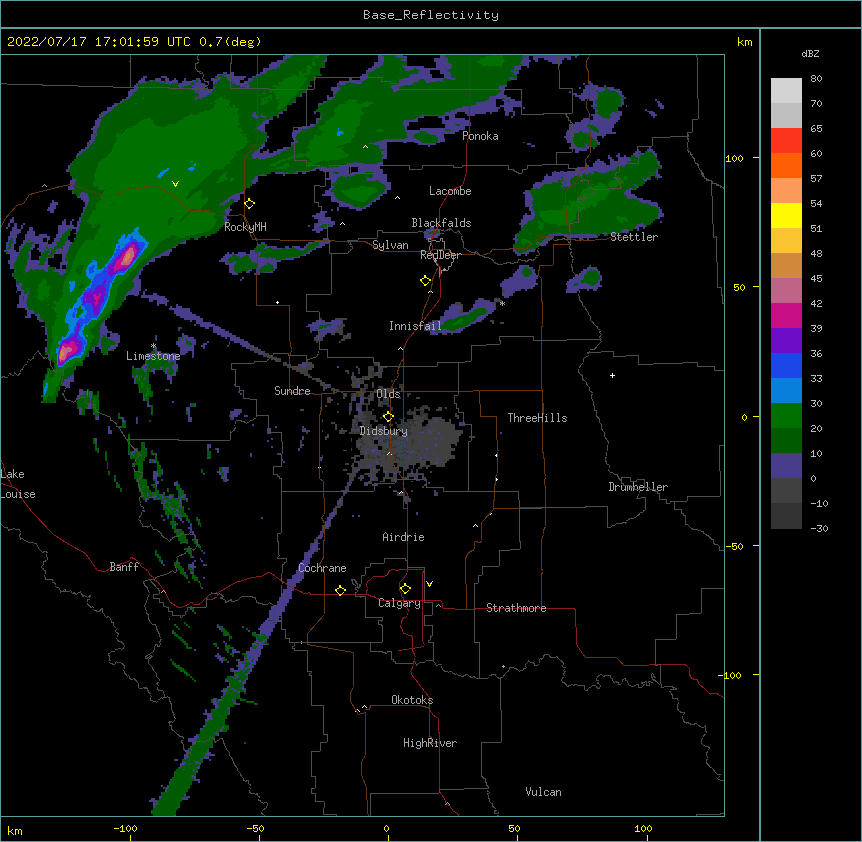
Task: Select the white plus marker north of Drumheller
Action: [612, 375]
